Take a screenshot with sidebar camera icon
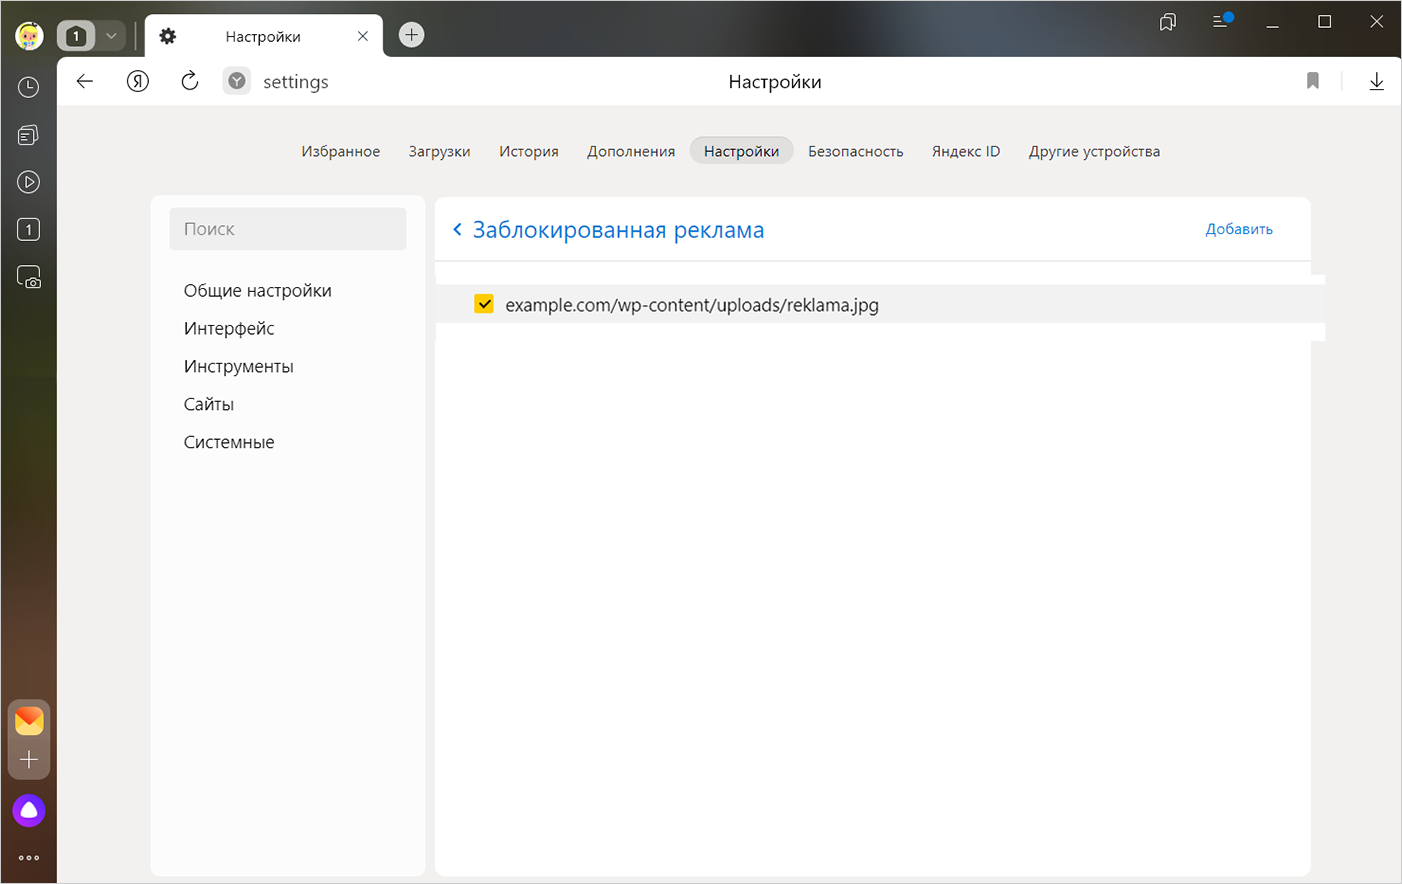The height and width of the screenshot is (884, 1402). [29, 277]
